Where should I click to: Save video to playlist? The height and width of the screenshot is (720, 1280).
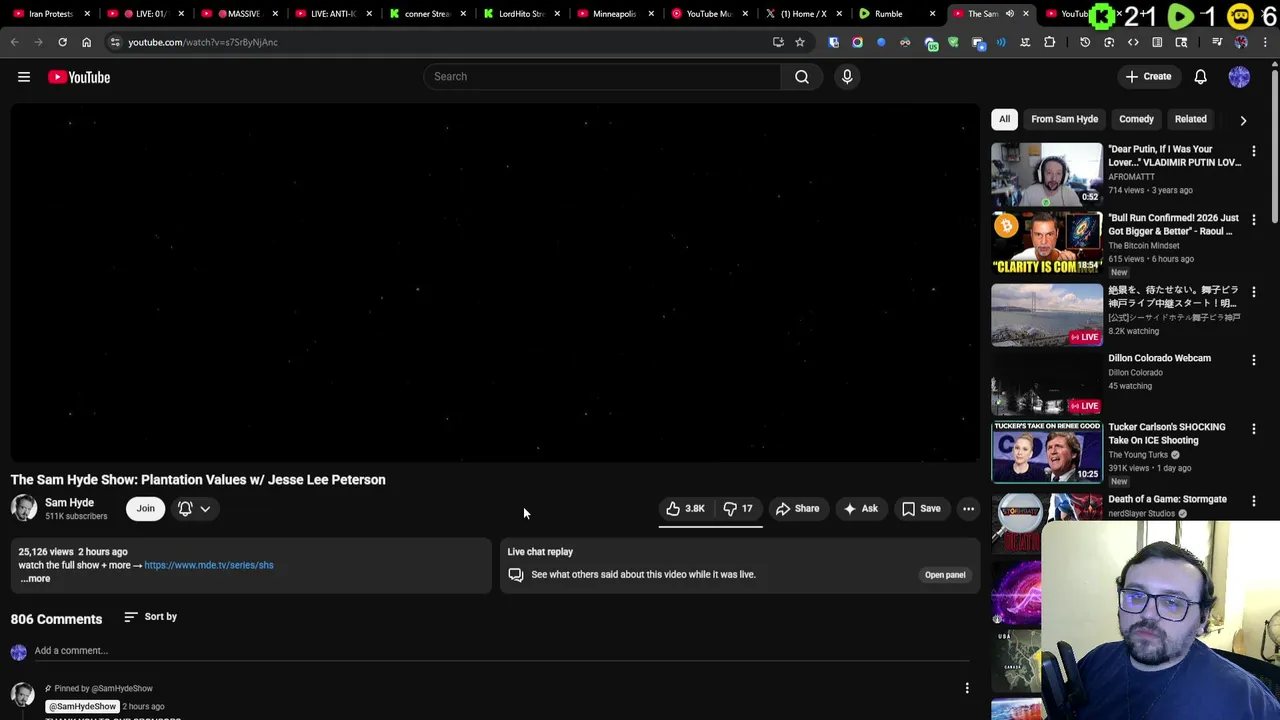921,509
